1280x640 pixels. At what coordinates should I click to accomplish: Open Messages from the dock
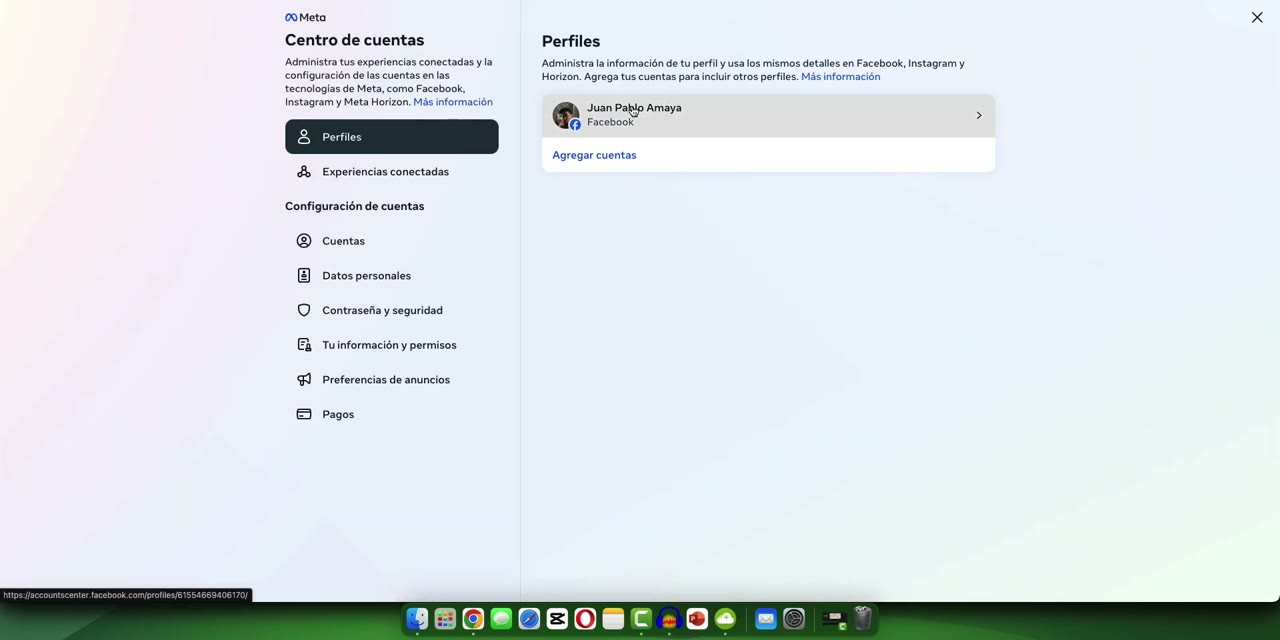[x=501, y=620]
